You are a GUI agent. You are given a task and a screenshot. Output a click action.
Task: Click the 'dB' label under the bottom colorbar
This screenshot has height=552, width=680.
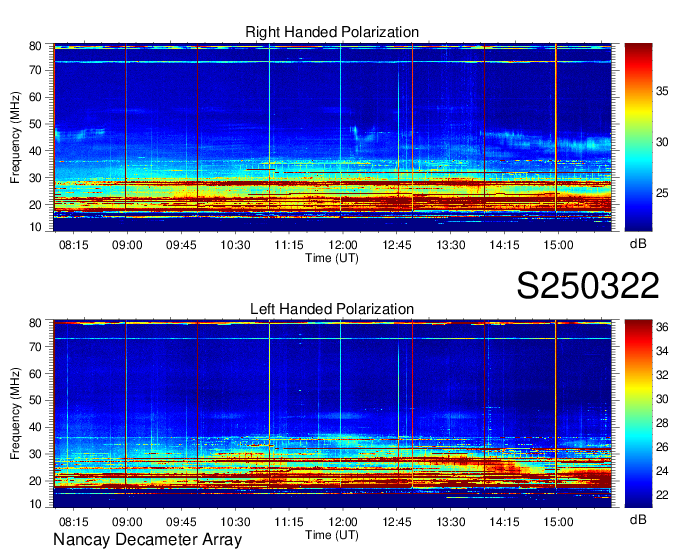(638, 519)
